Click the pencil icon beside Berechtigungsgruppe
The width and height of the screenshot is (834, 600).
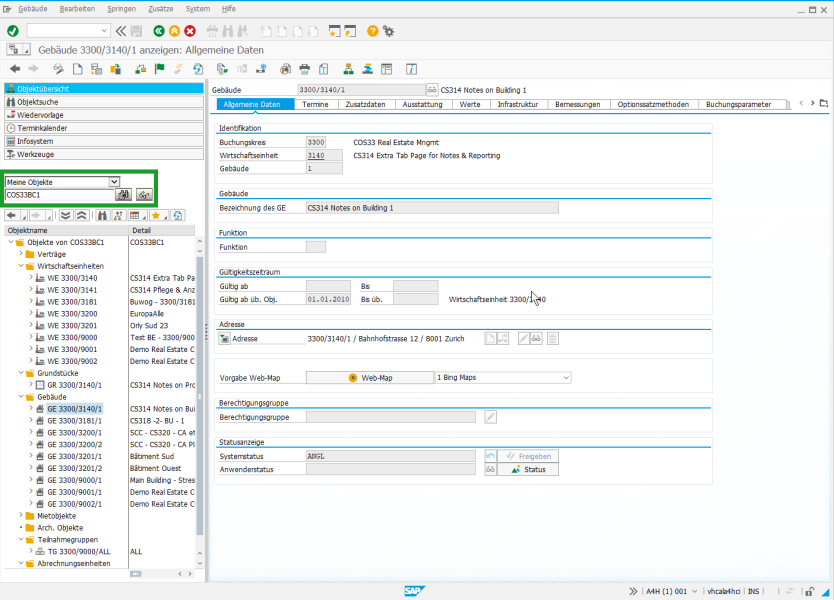click(x=490, y=418)
